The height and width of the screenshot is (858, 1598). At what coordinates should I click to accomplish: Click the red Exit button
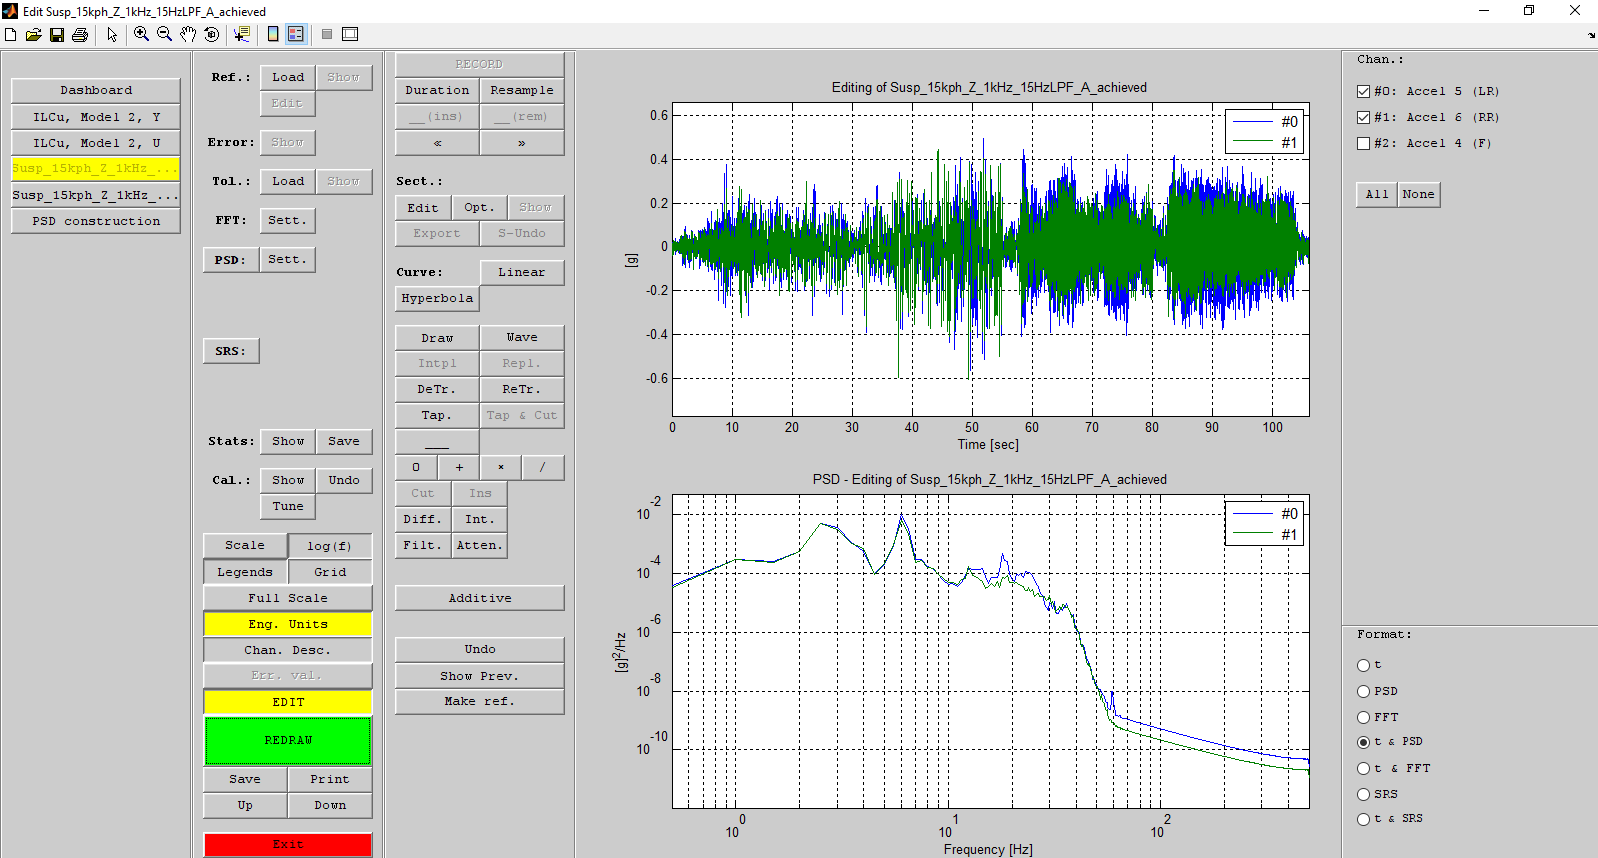point(288,844)
